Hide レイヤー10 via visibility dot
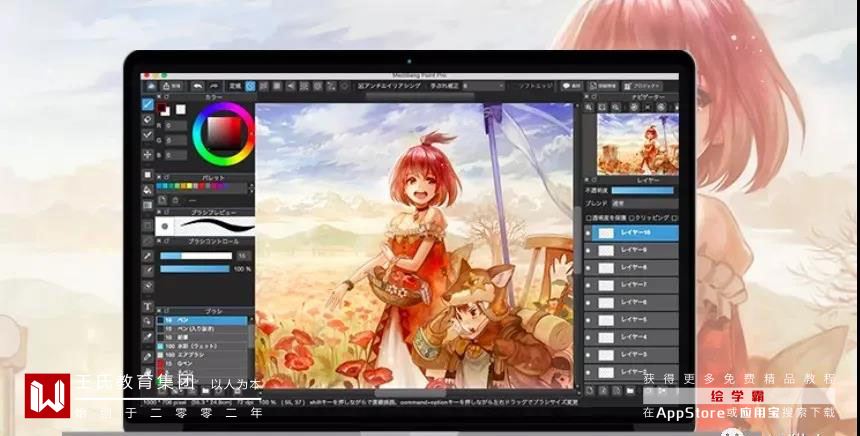The height and width of the screenshot is (436, 860). click(x=589, y=233)
